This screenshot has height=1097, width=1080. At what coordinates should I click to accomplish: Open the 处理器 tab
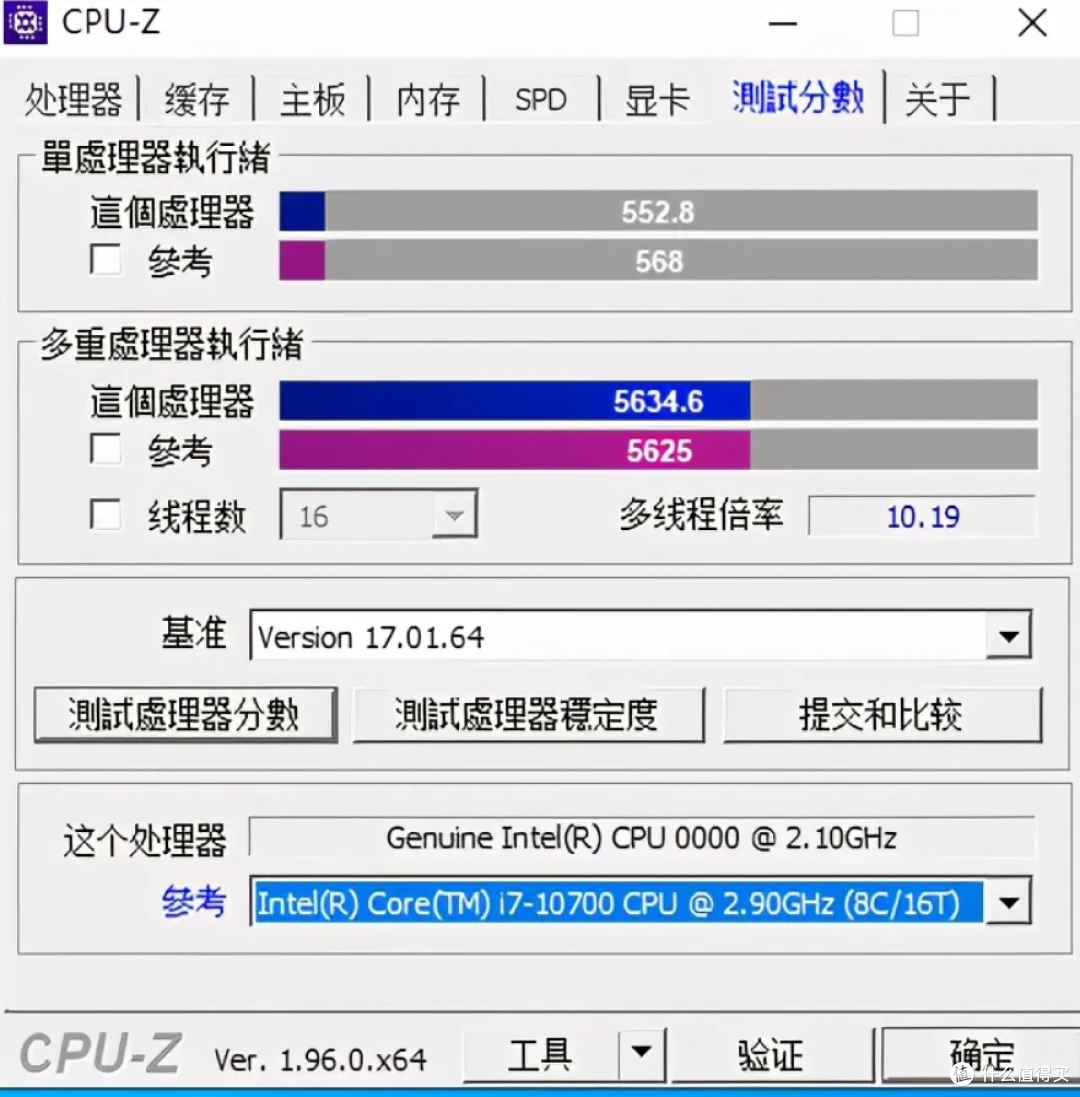73,99
